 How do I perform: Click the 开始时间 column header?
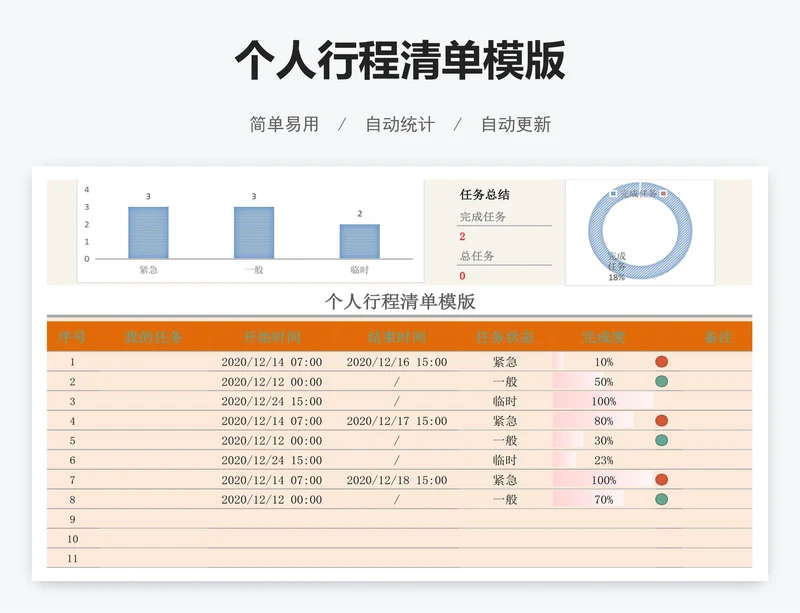(x=272, y=337)
